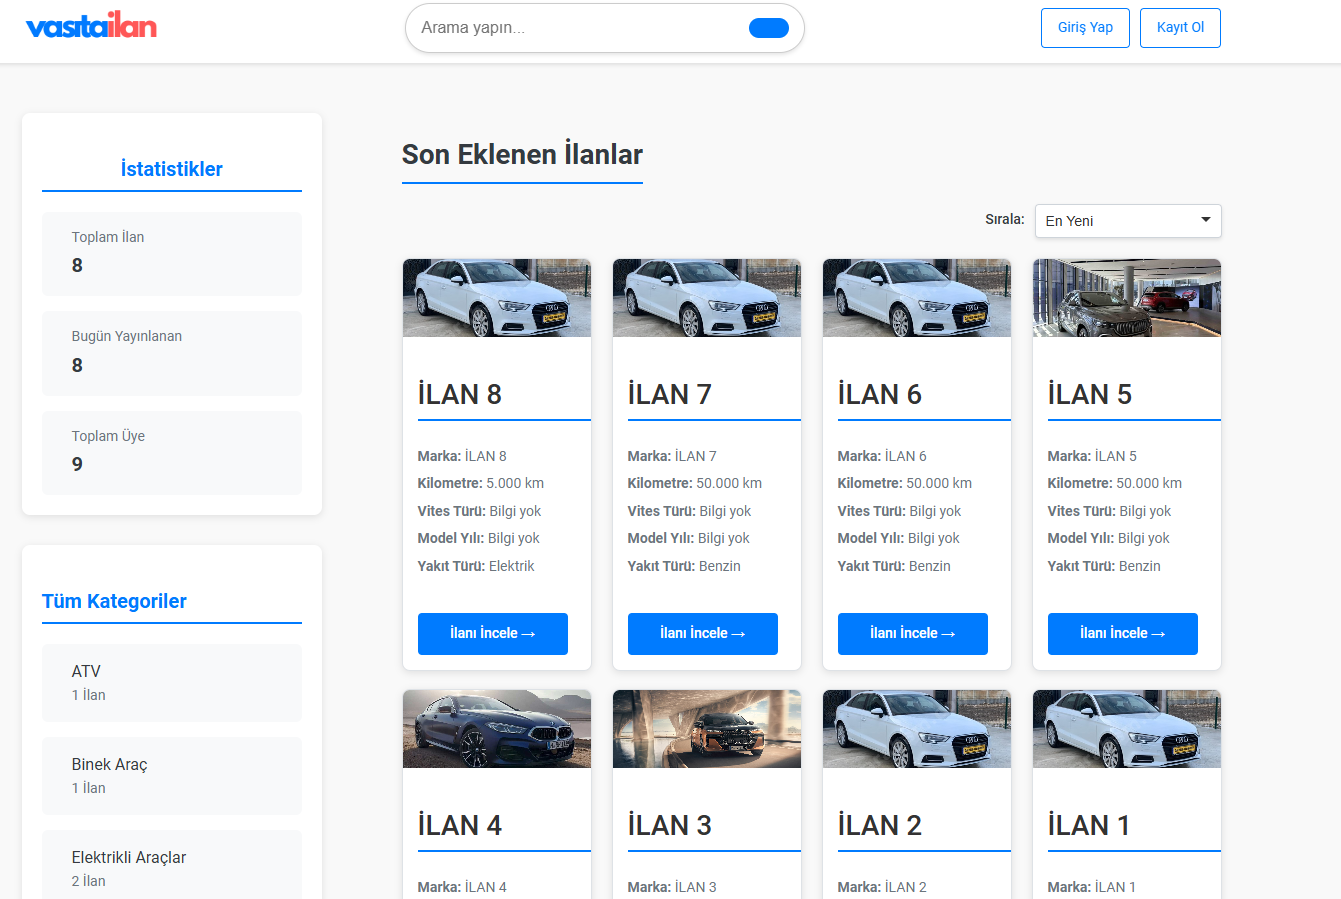This screenshot has height=899, width=1341.
Task: Open the Kayıt Ol registration page
Action: click(x=1180, y=28)
